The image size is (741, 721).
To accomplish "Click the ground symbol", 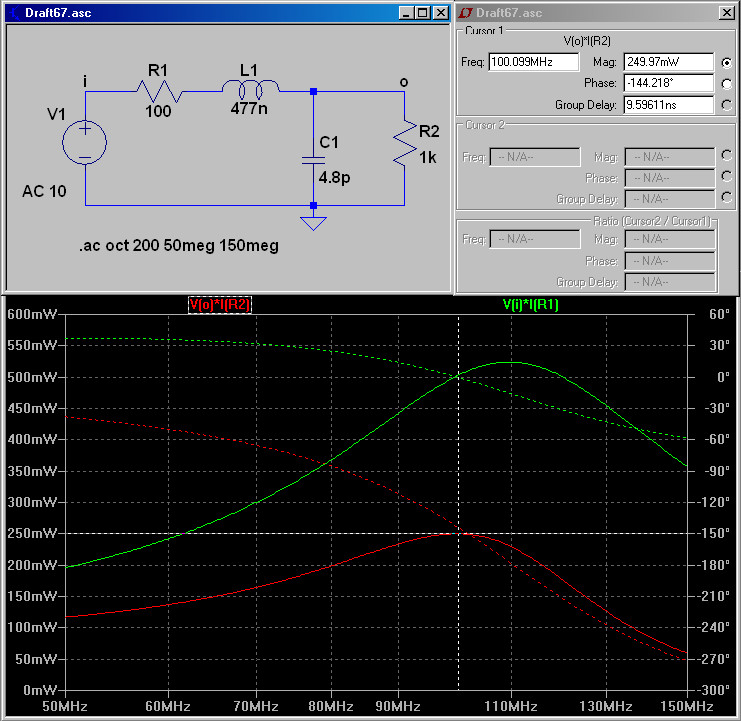I will tap(313, 223).
